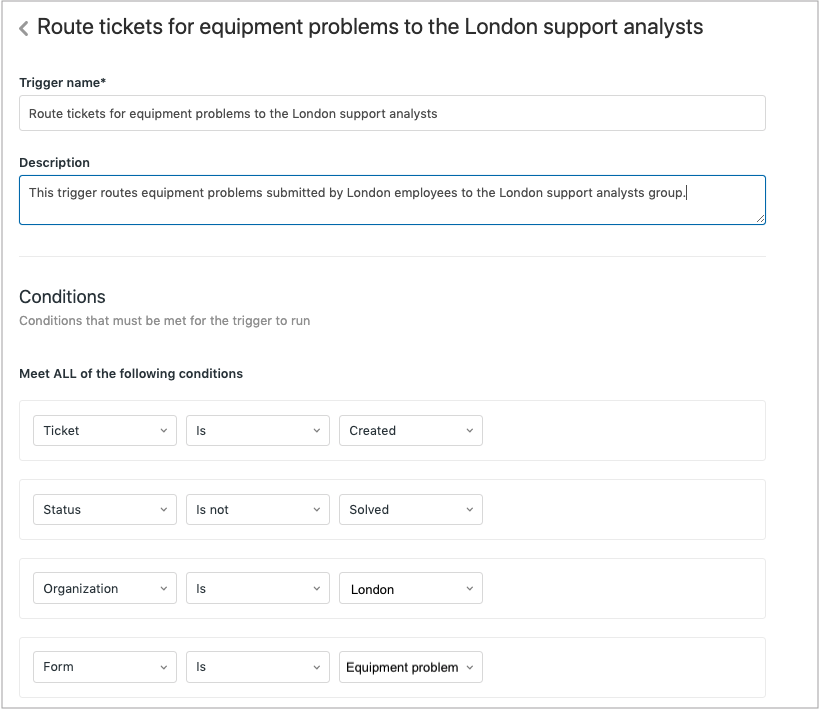Image resolution: width=819 pixels, height=710 pixels.
Task: Click the chevron arrow on the Equipment problem dropdown
Action: (469, 667)
